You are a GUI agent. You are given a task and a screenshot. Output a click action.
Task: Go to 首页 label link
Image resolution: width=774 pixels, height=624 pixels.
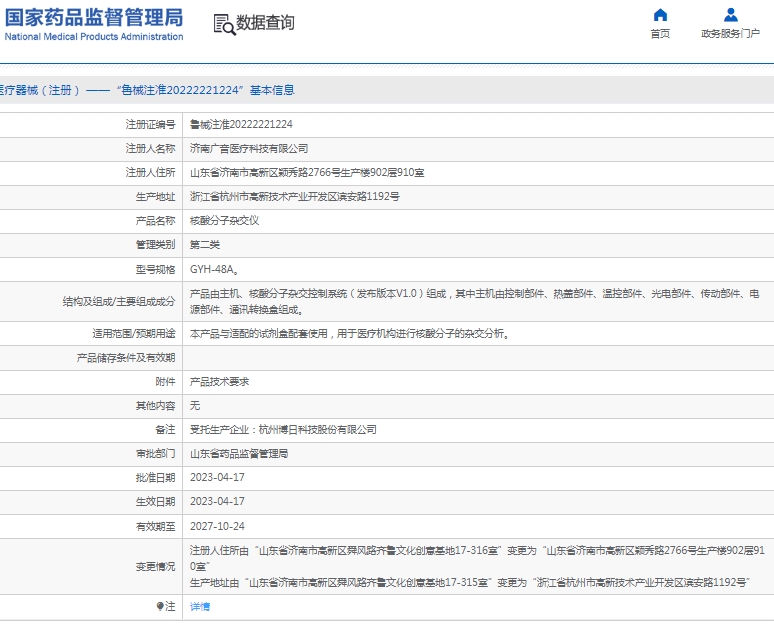(660, 34)
